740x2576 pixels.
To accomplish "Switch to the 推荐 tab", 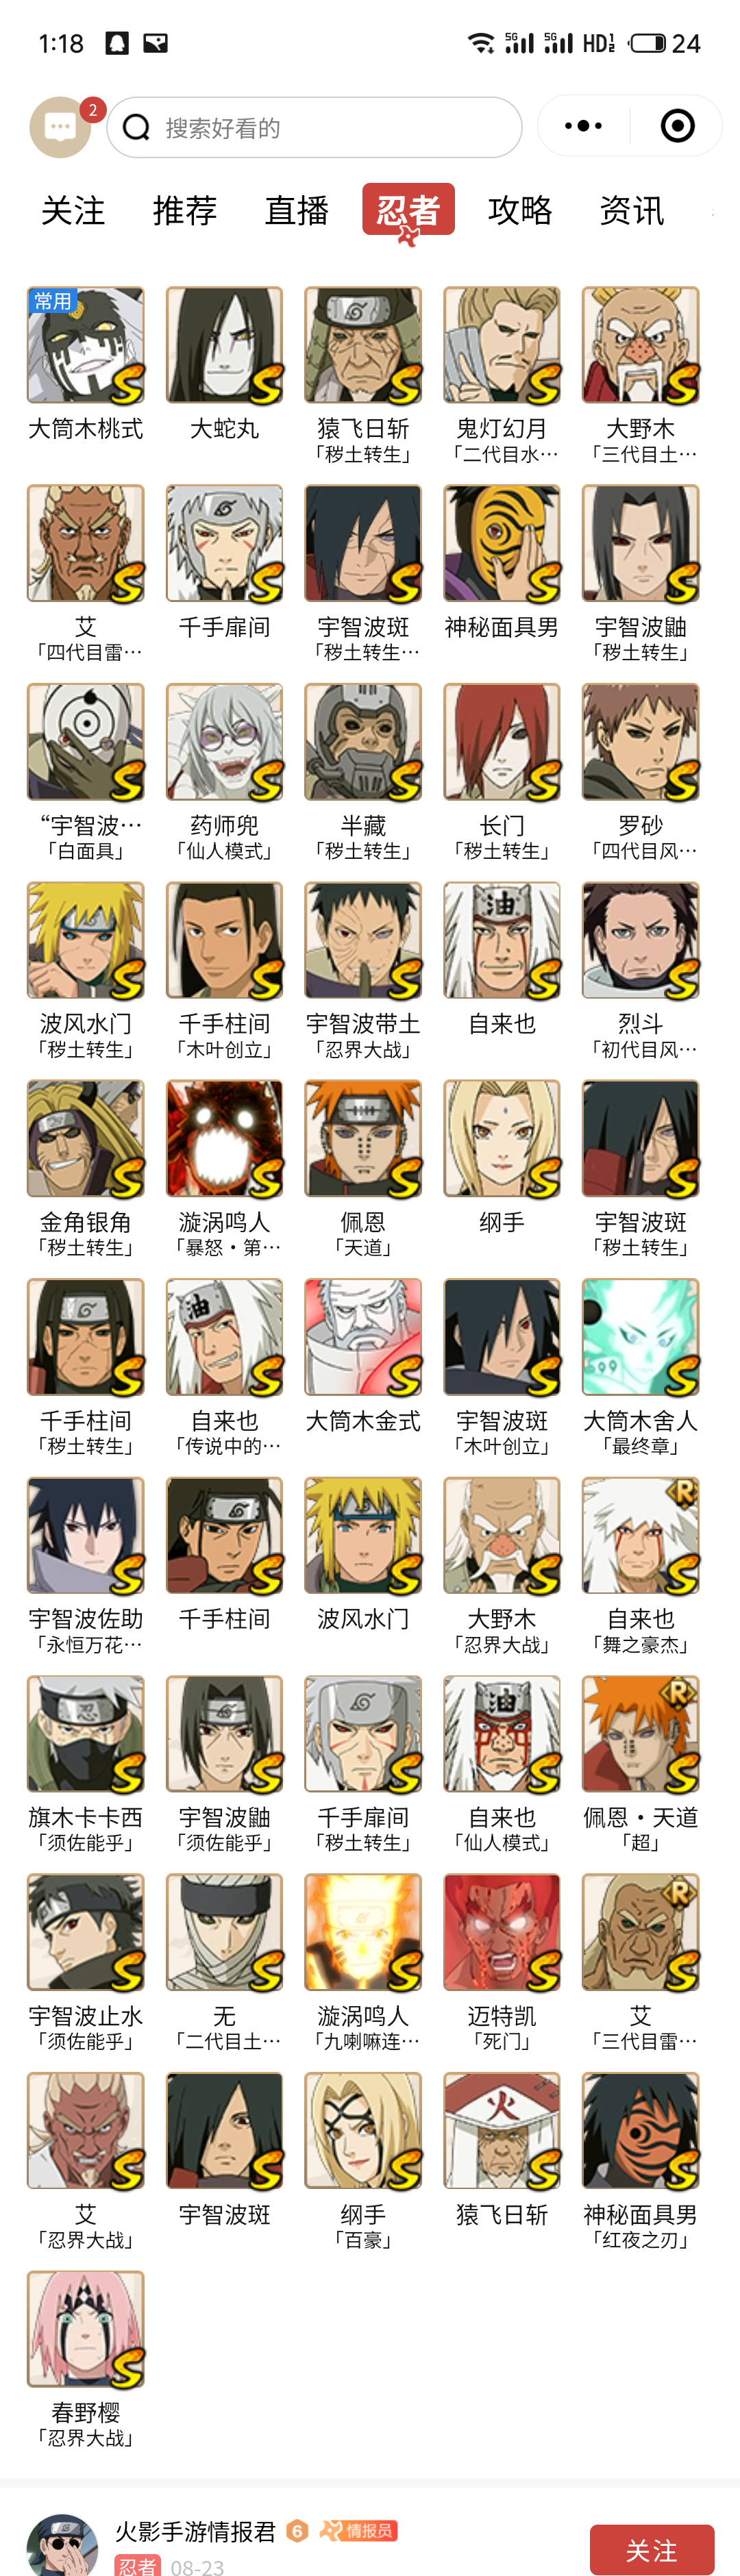I will click(x=185, y=210).
